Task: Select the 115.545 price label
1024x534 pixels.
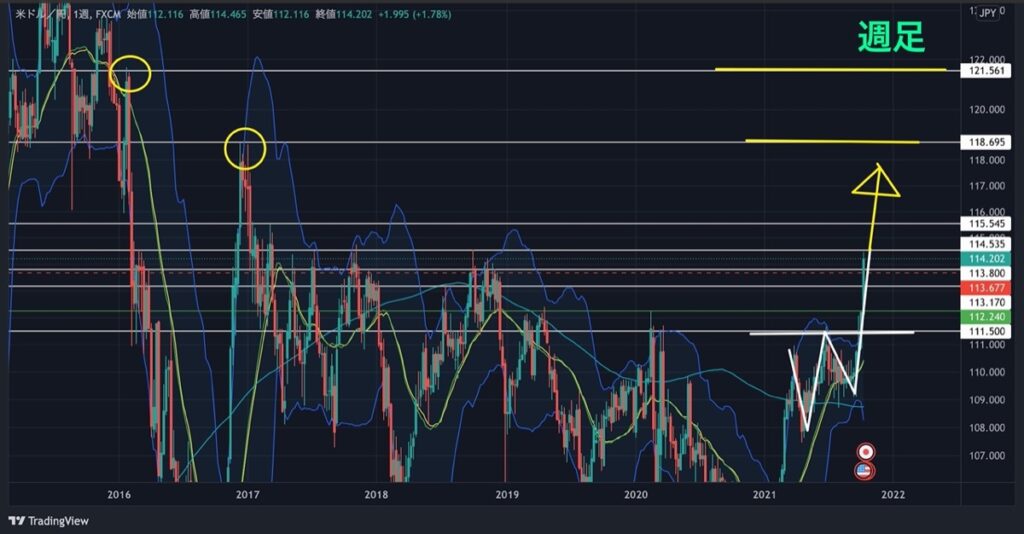Action: coord(986,224)
